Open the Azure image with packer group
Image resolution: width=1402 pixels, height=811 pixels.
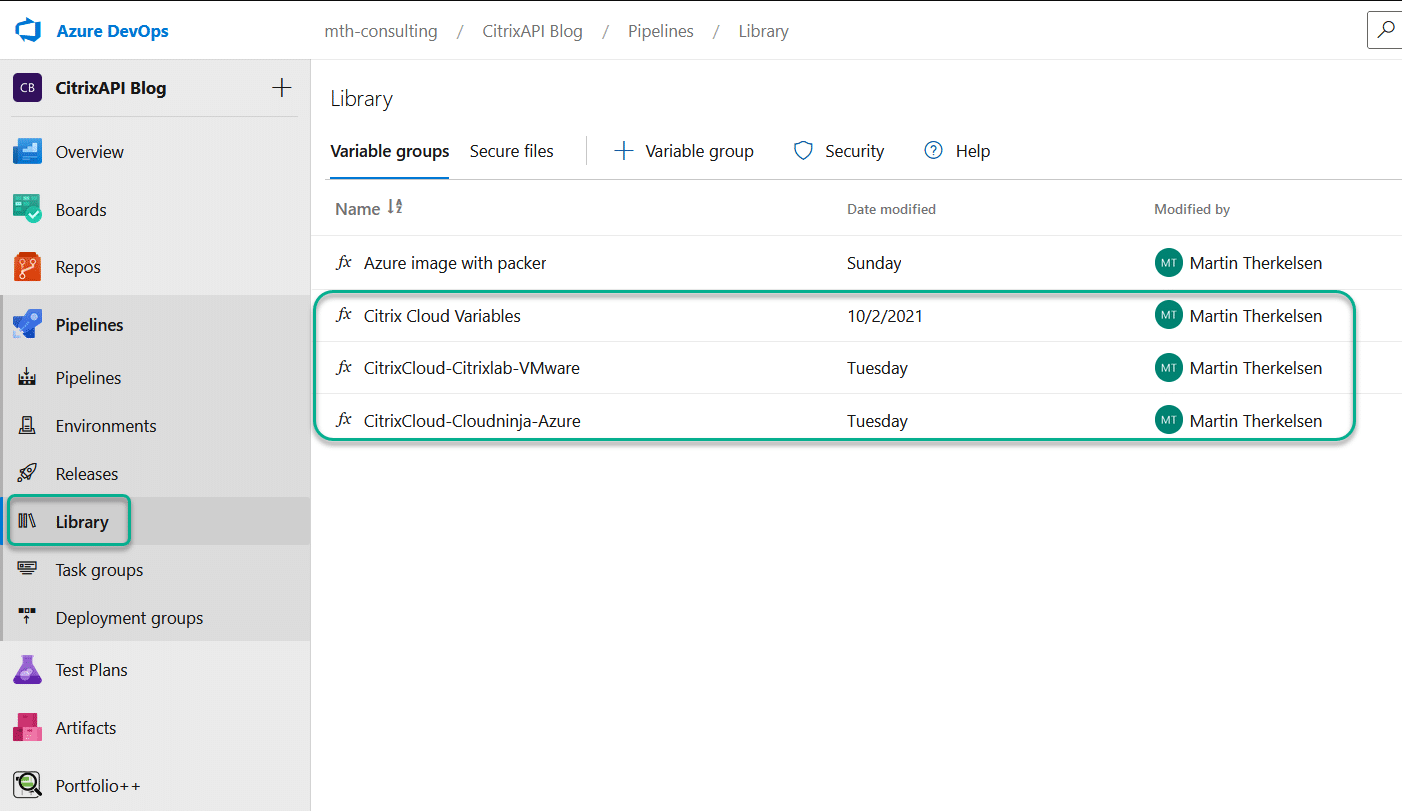(455, 263)
